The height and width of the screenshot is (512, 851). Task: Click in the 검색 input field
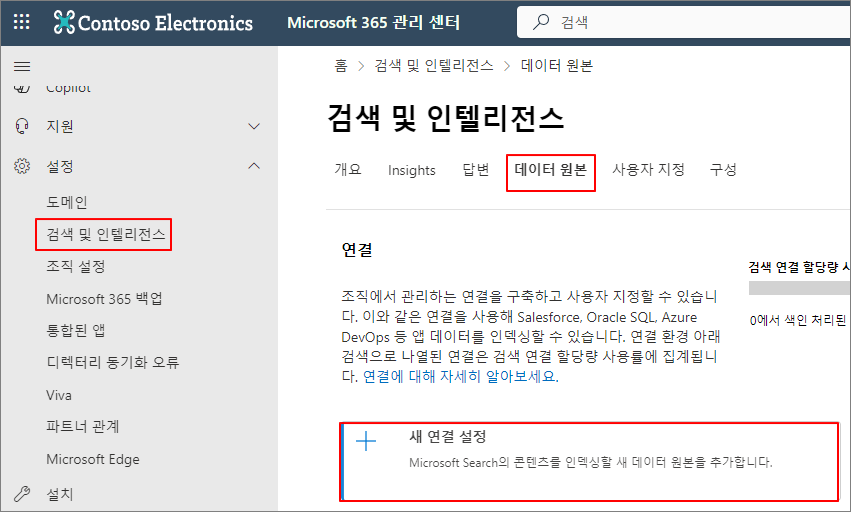(x=684, y=22)
